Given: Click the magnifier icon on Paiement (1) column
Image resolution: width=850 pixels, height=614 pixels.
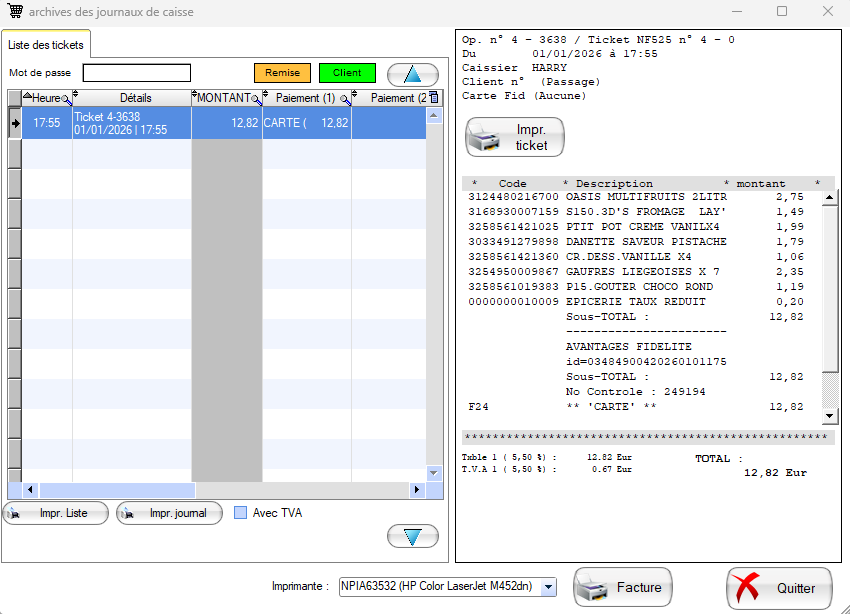Looking at the screenshot, I should (x=344, y=98).
